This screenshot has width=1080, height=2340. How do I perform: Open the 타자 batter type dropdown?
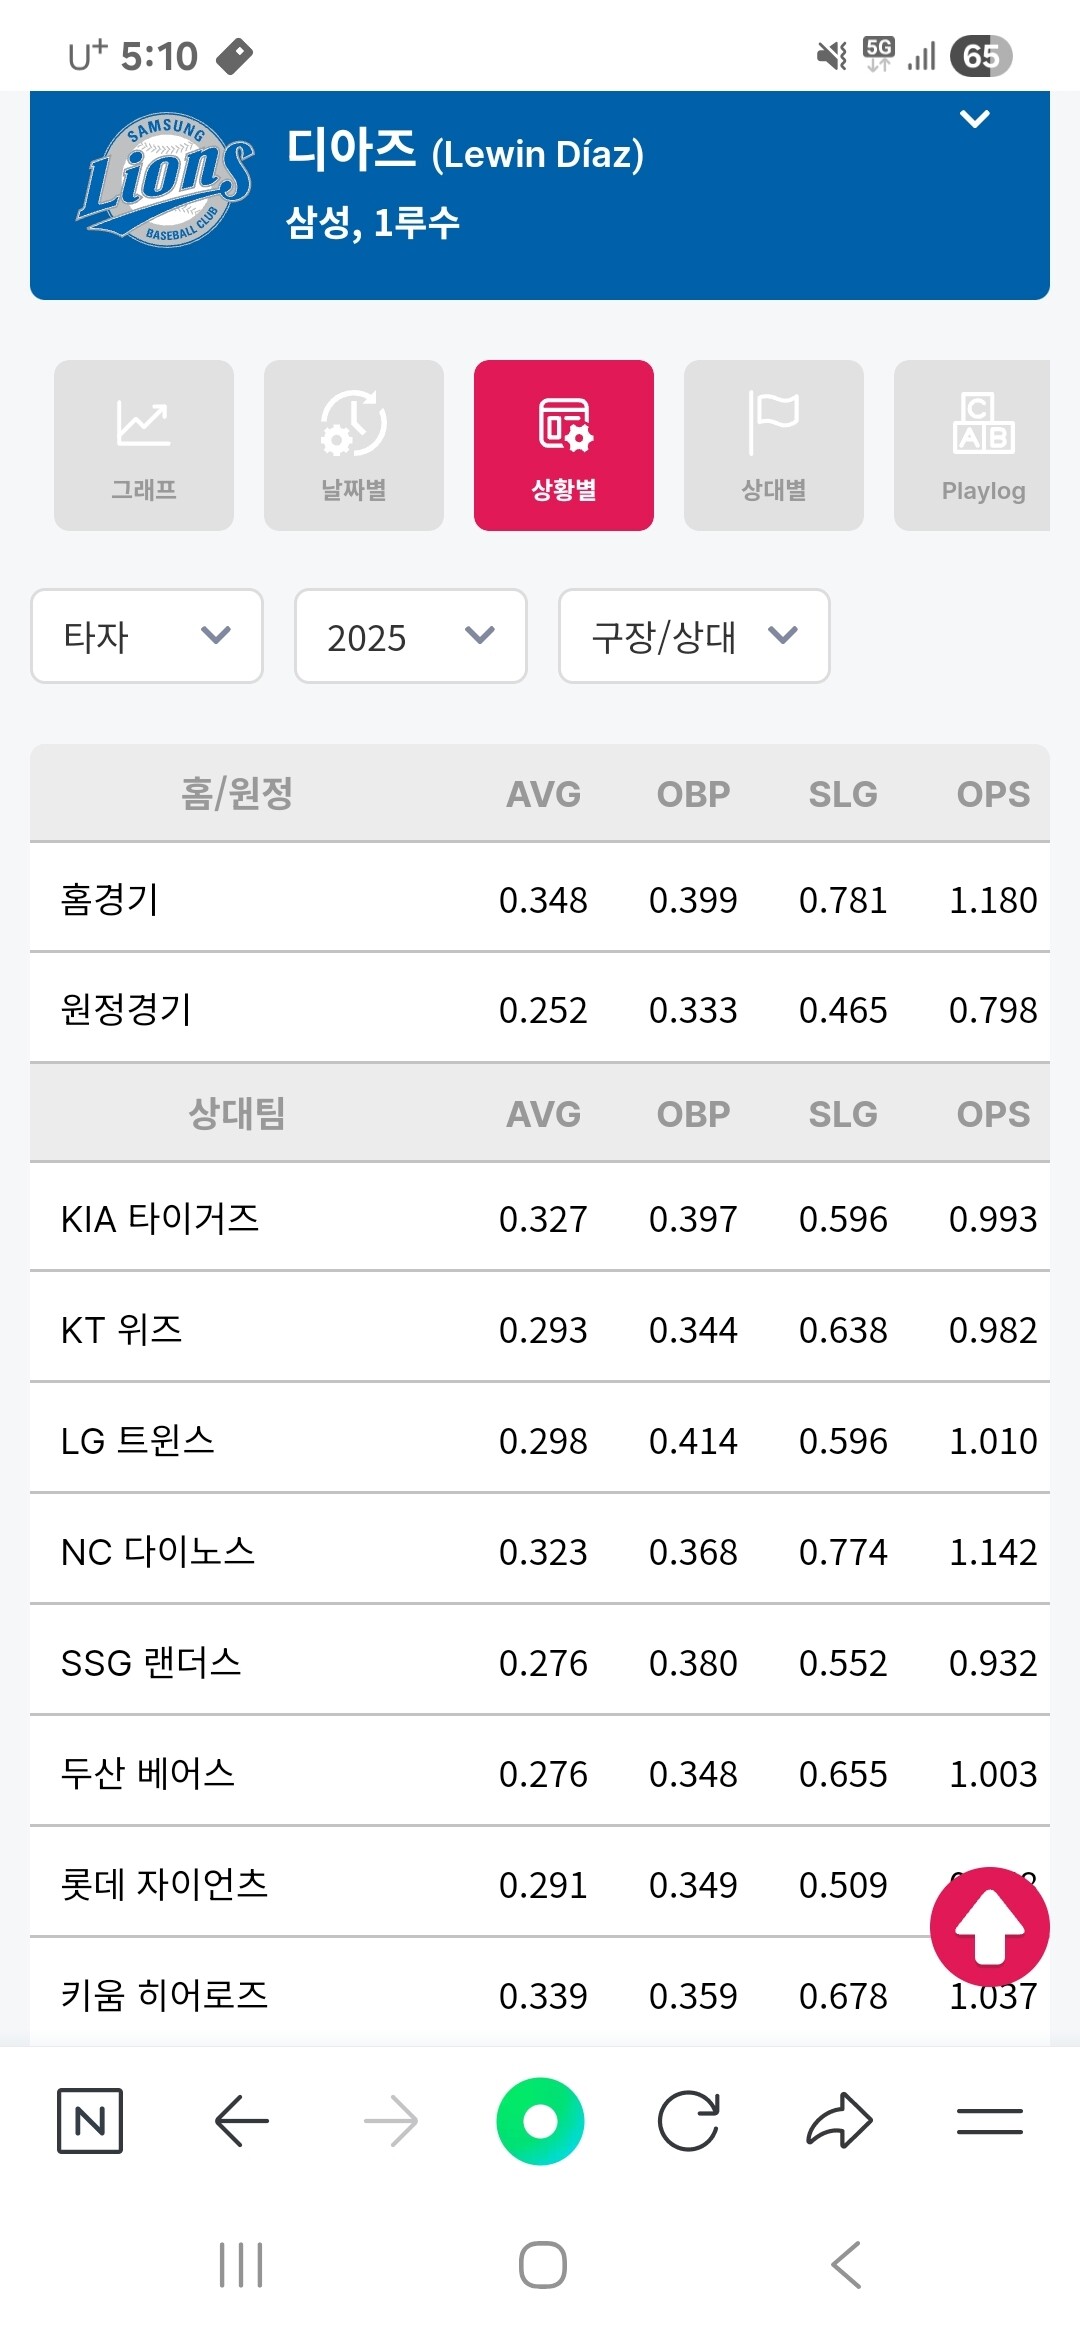point(147,636)
